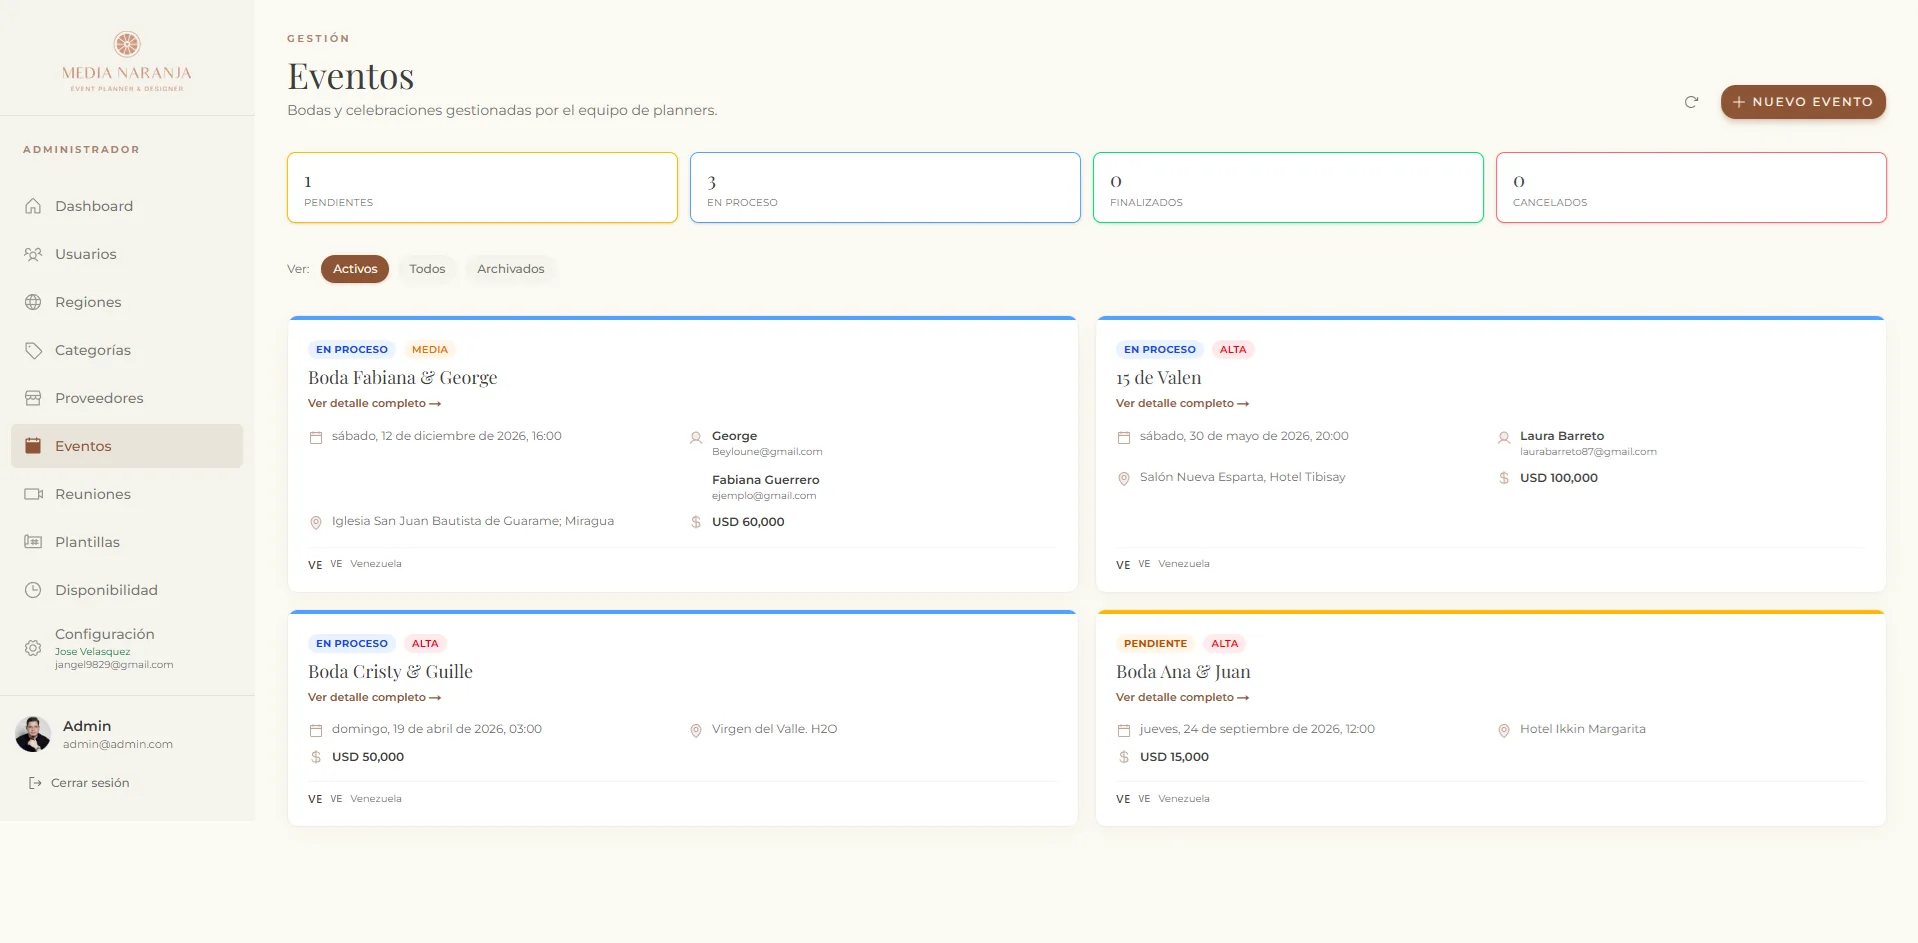
Task: Click the Cerrar sesión logout icon
Action: point(35,783)
